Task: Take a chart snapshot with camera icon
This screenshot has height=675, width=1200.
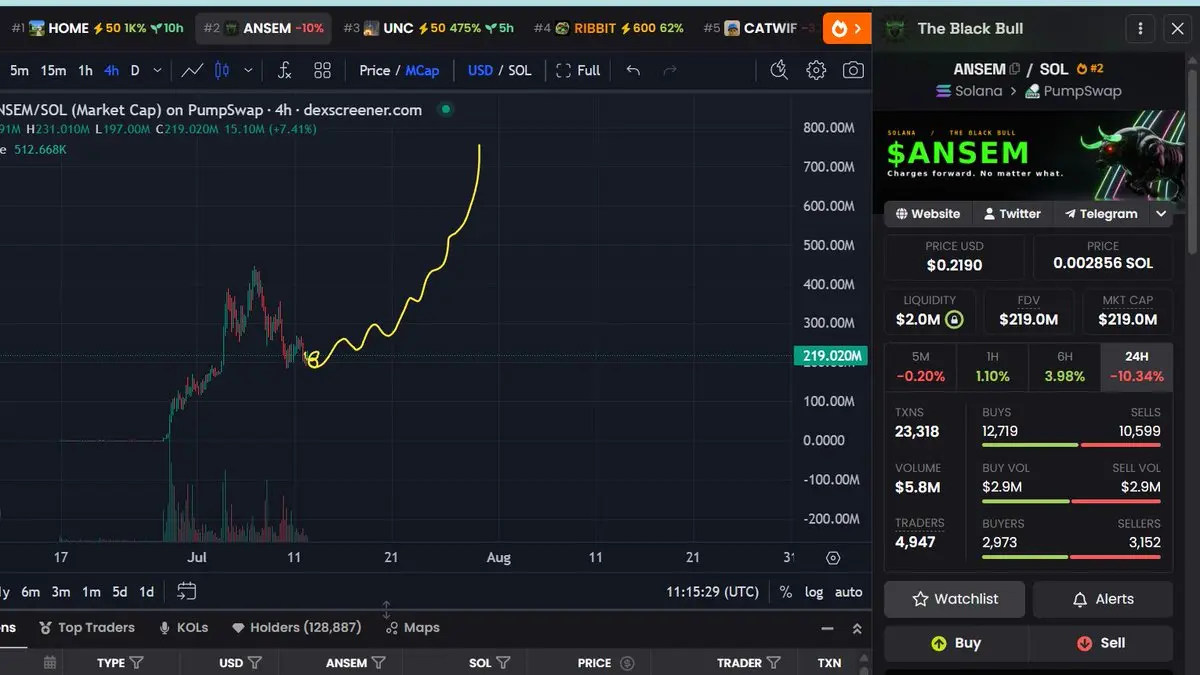Action: tap(853, 70)
